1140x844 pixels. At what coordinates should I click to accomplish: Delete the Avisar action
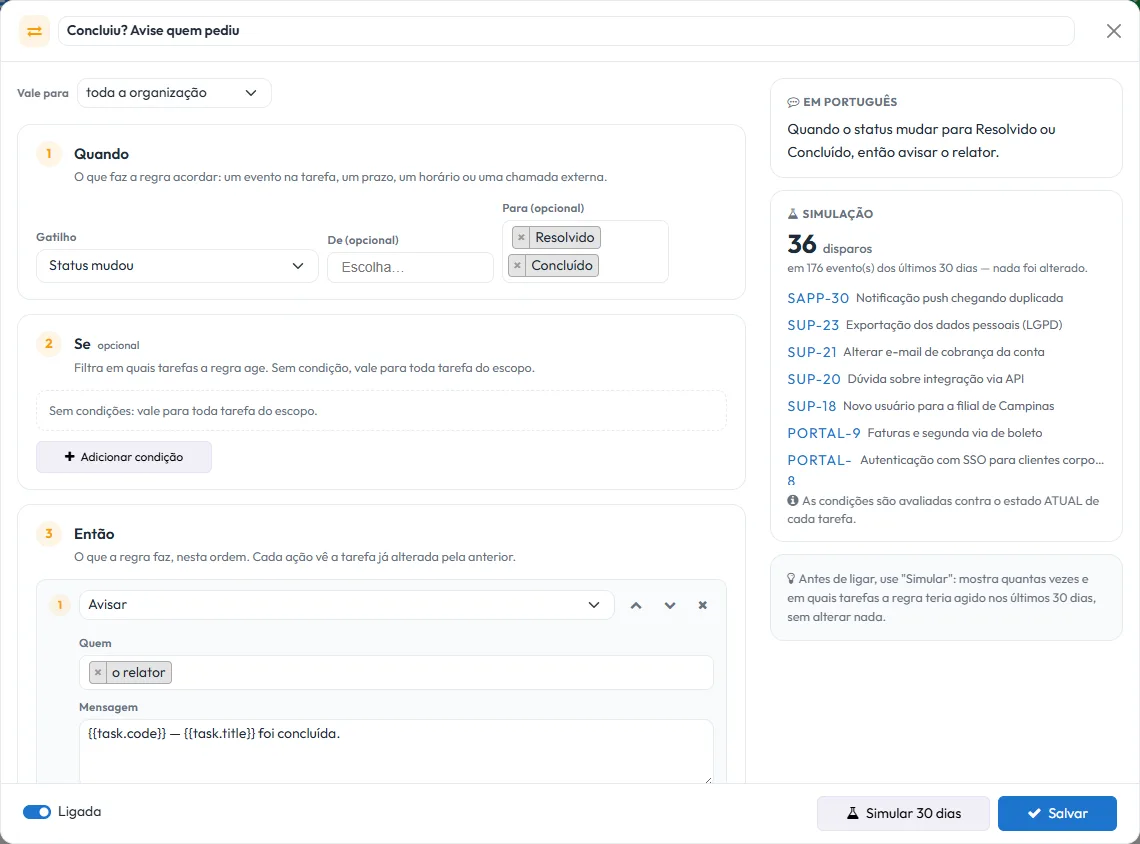[702, 605]
